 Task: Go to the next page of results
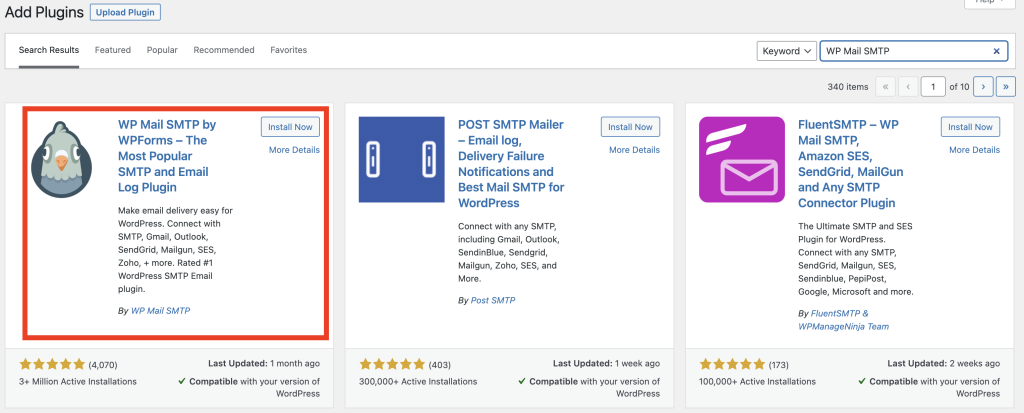click(x=984, y=86)
